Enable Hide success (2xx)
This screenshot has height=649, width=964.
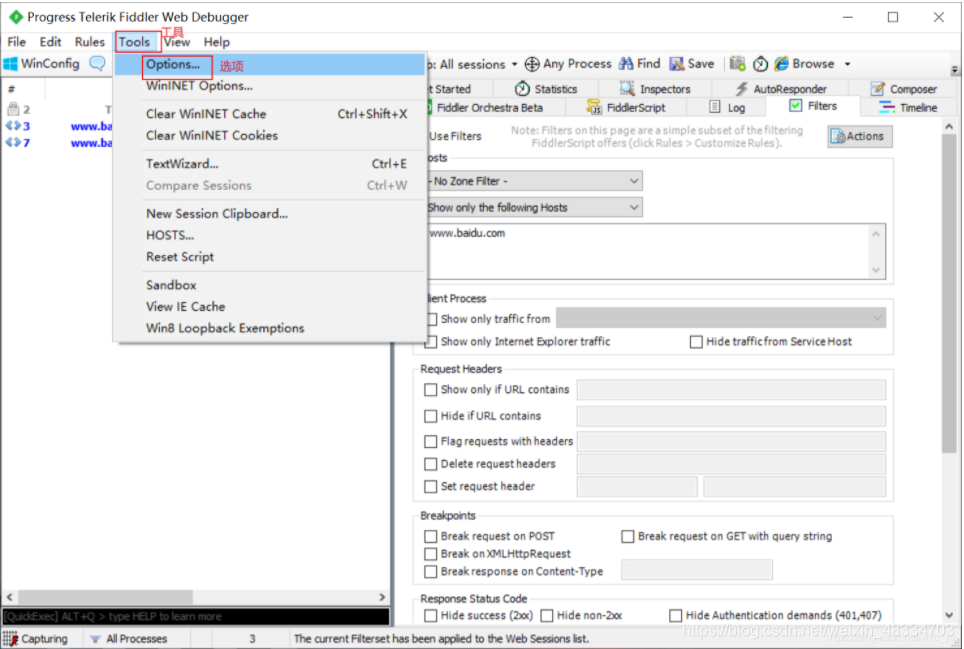coord(430,615)
